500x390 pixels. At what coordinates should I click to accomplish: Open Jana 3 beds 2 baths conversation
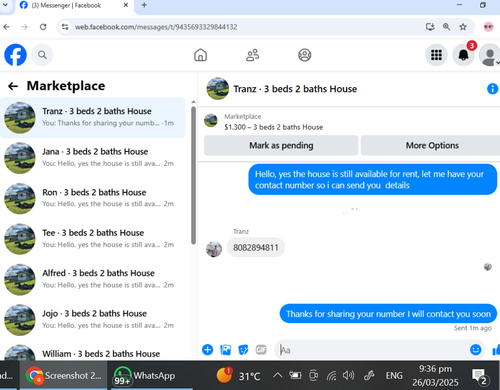point(93,158)
